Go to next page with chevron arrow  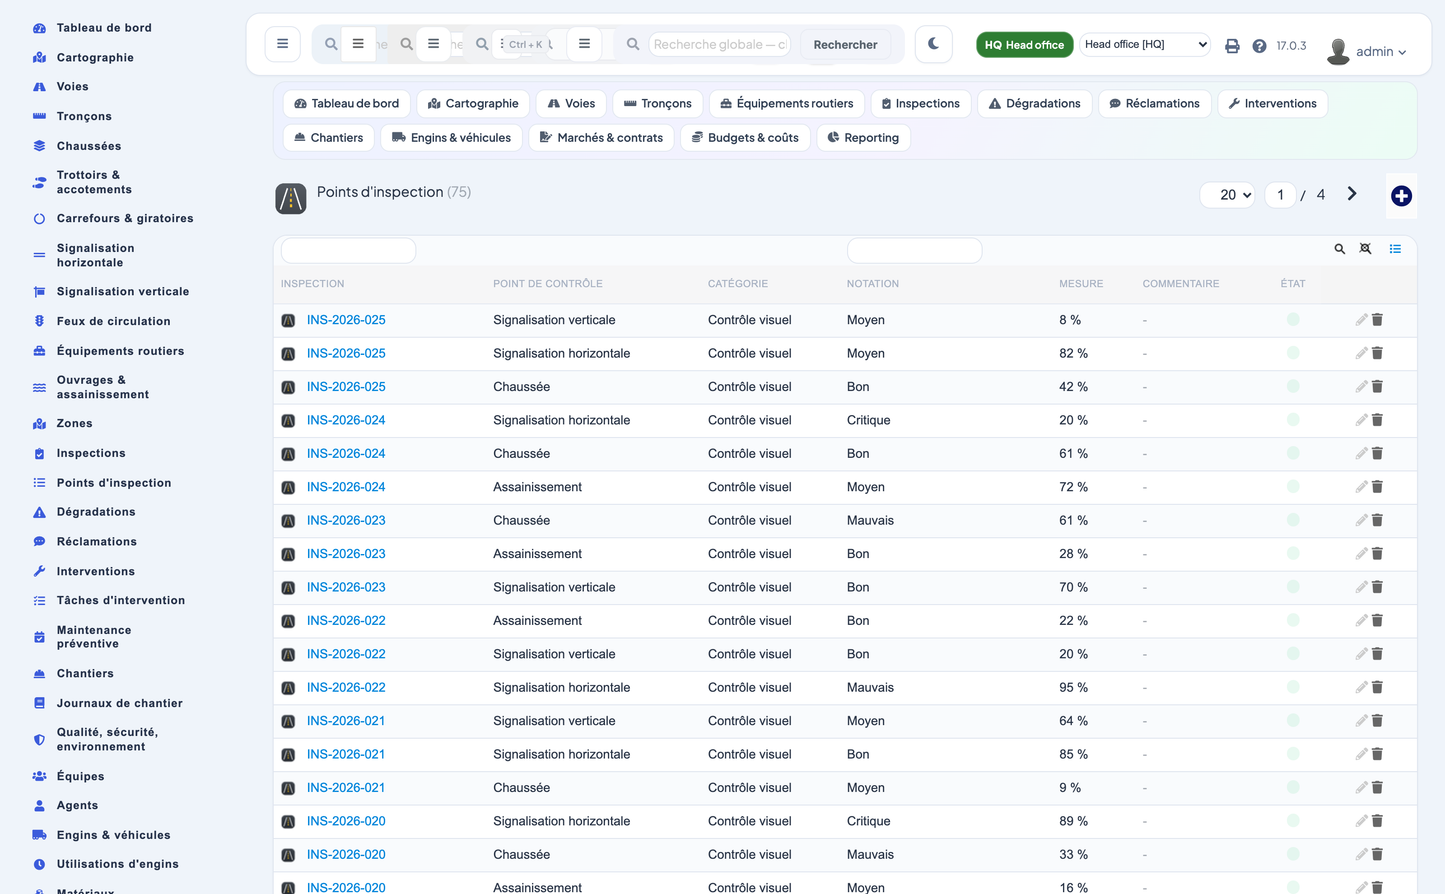(x=1352, y=194)
